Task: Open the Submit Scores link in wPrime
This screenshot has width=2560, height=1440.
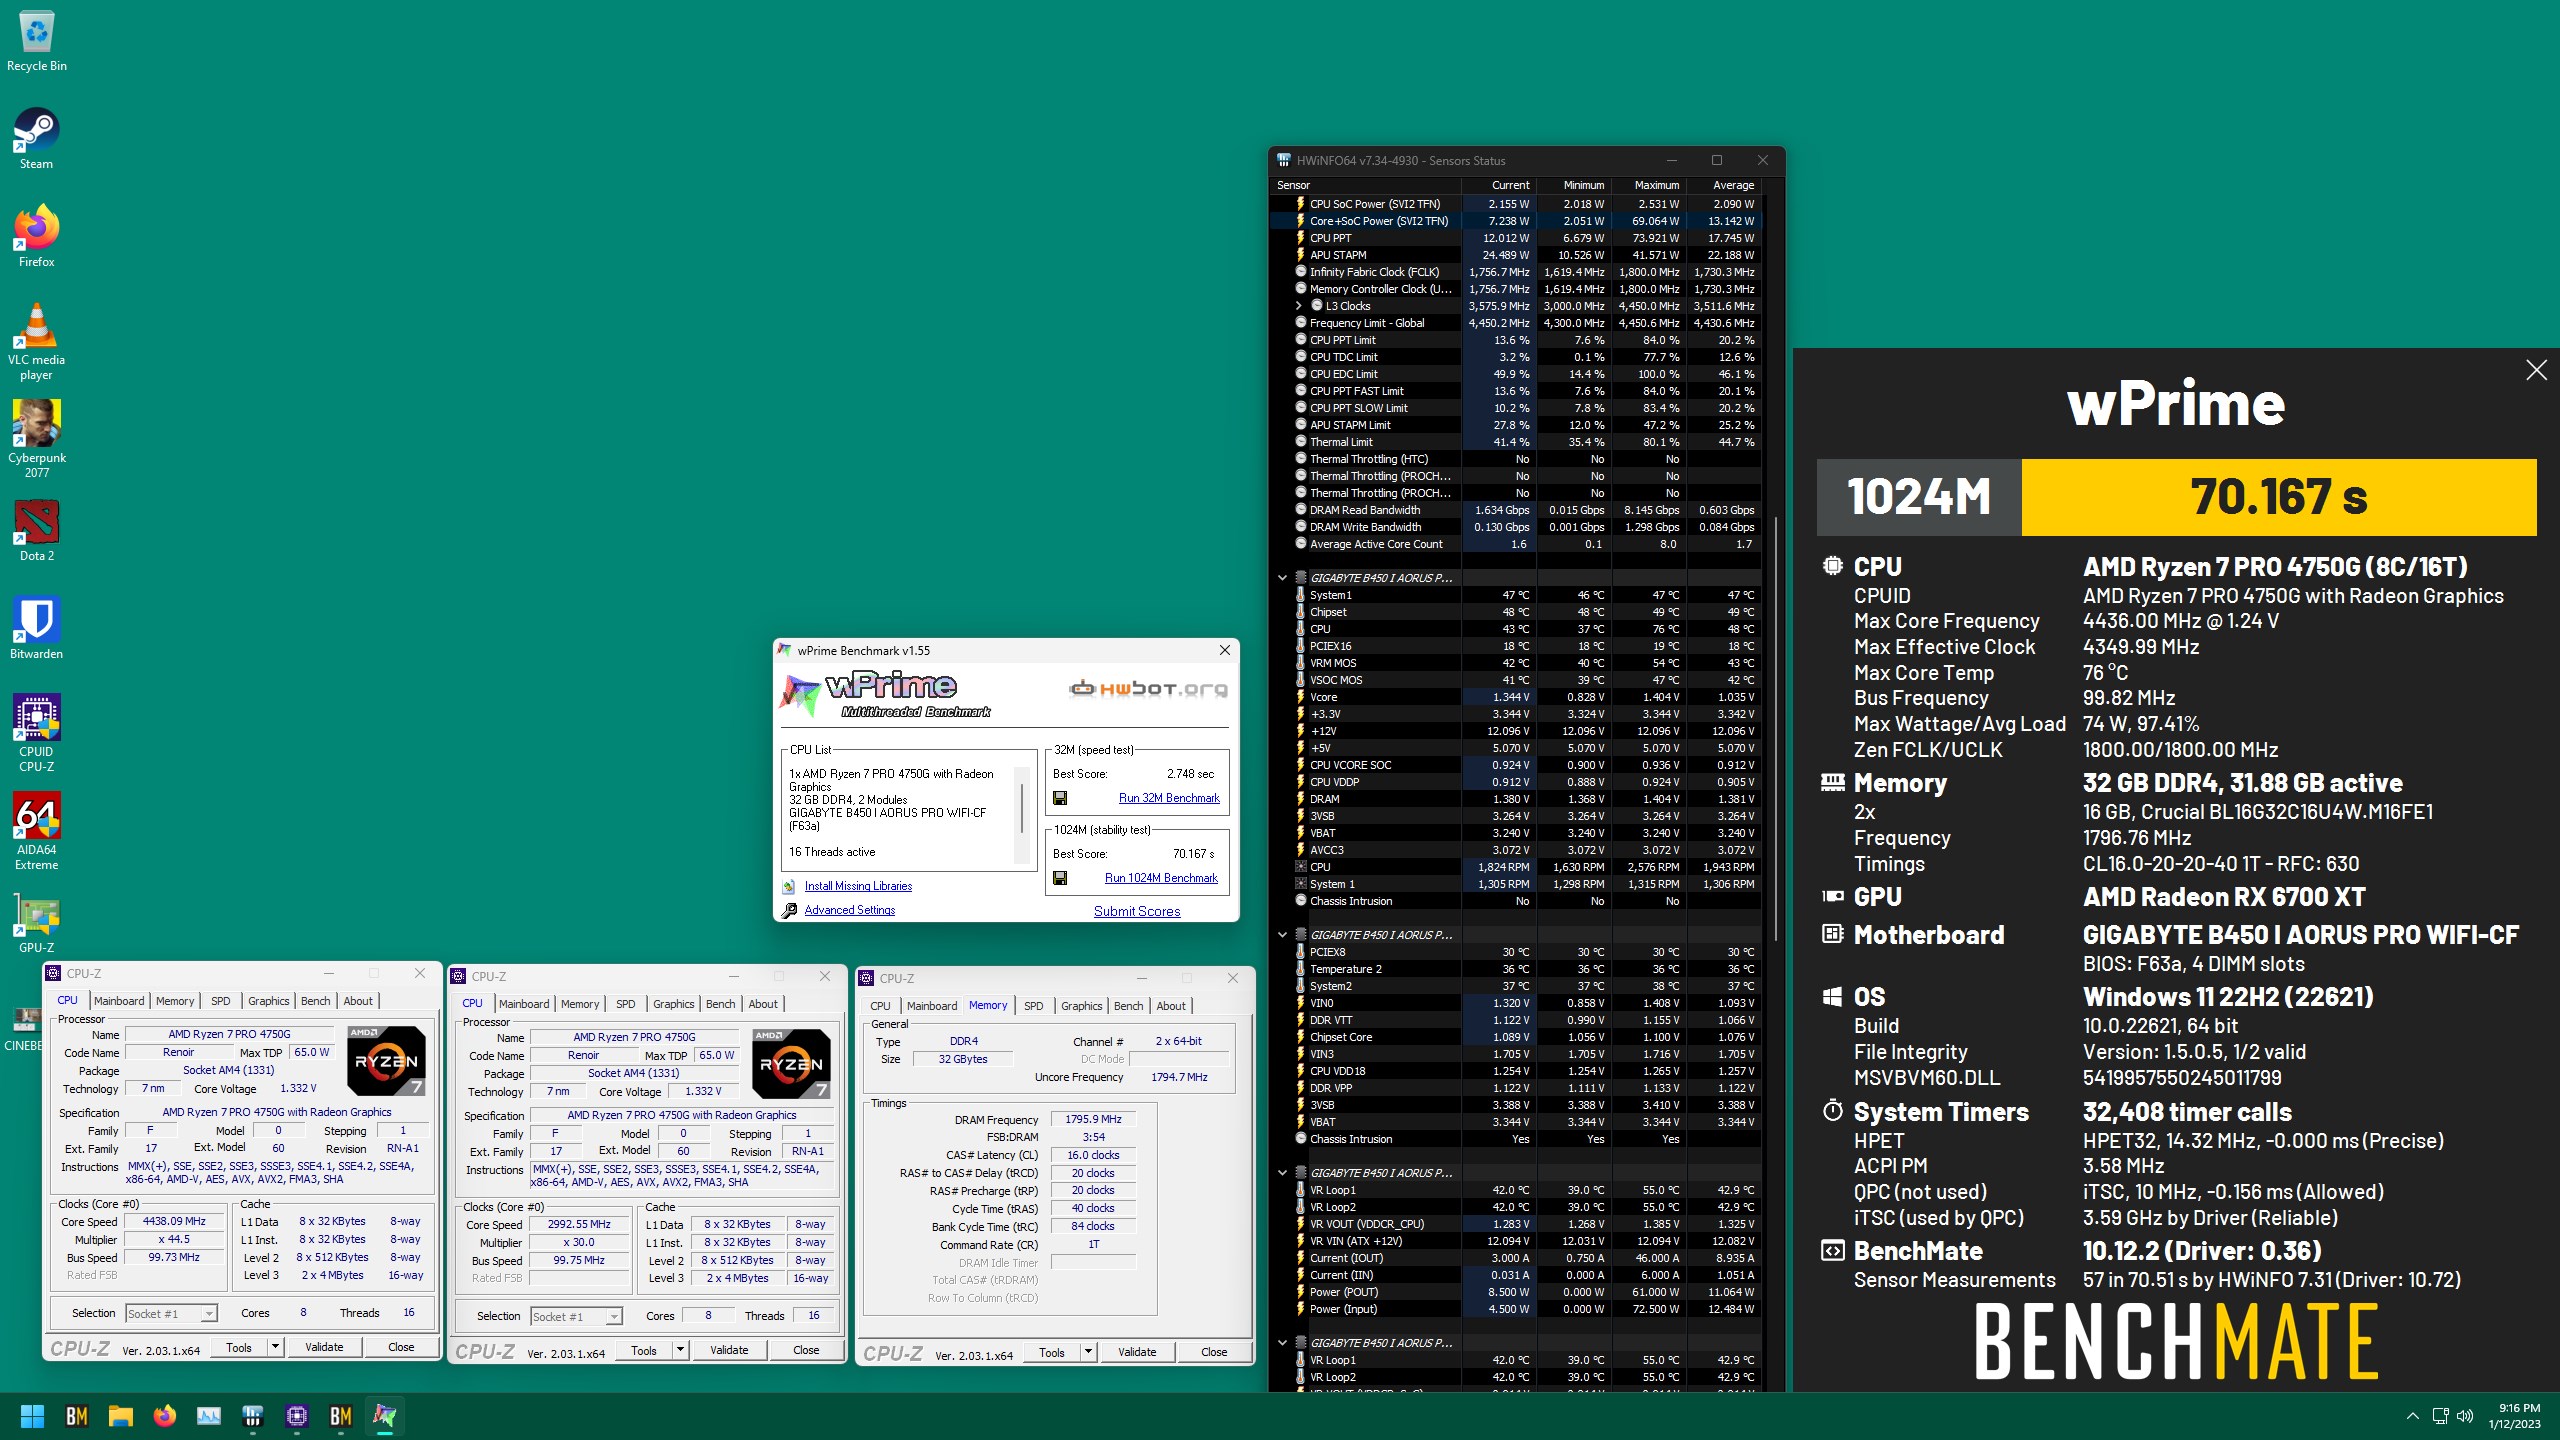Action: click(x=1137, y=911)
